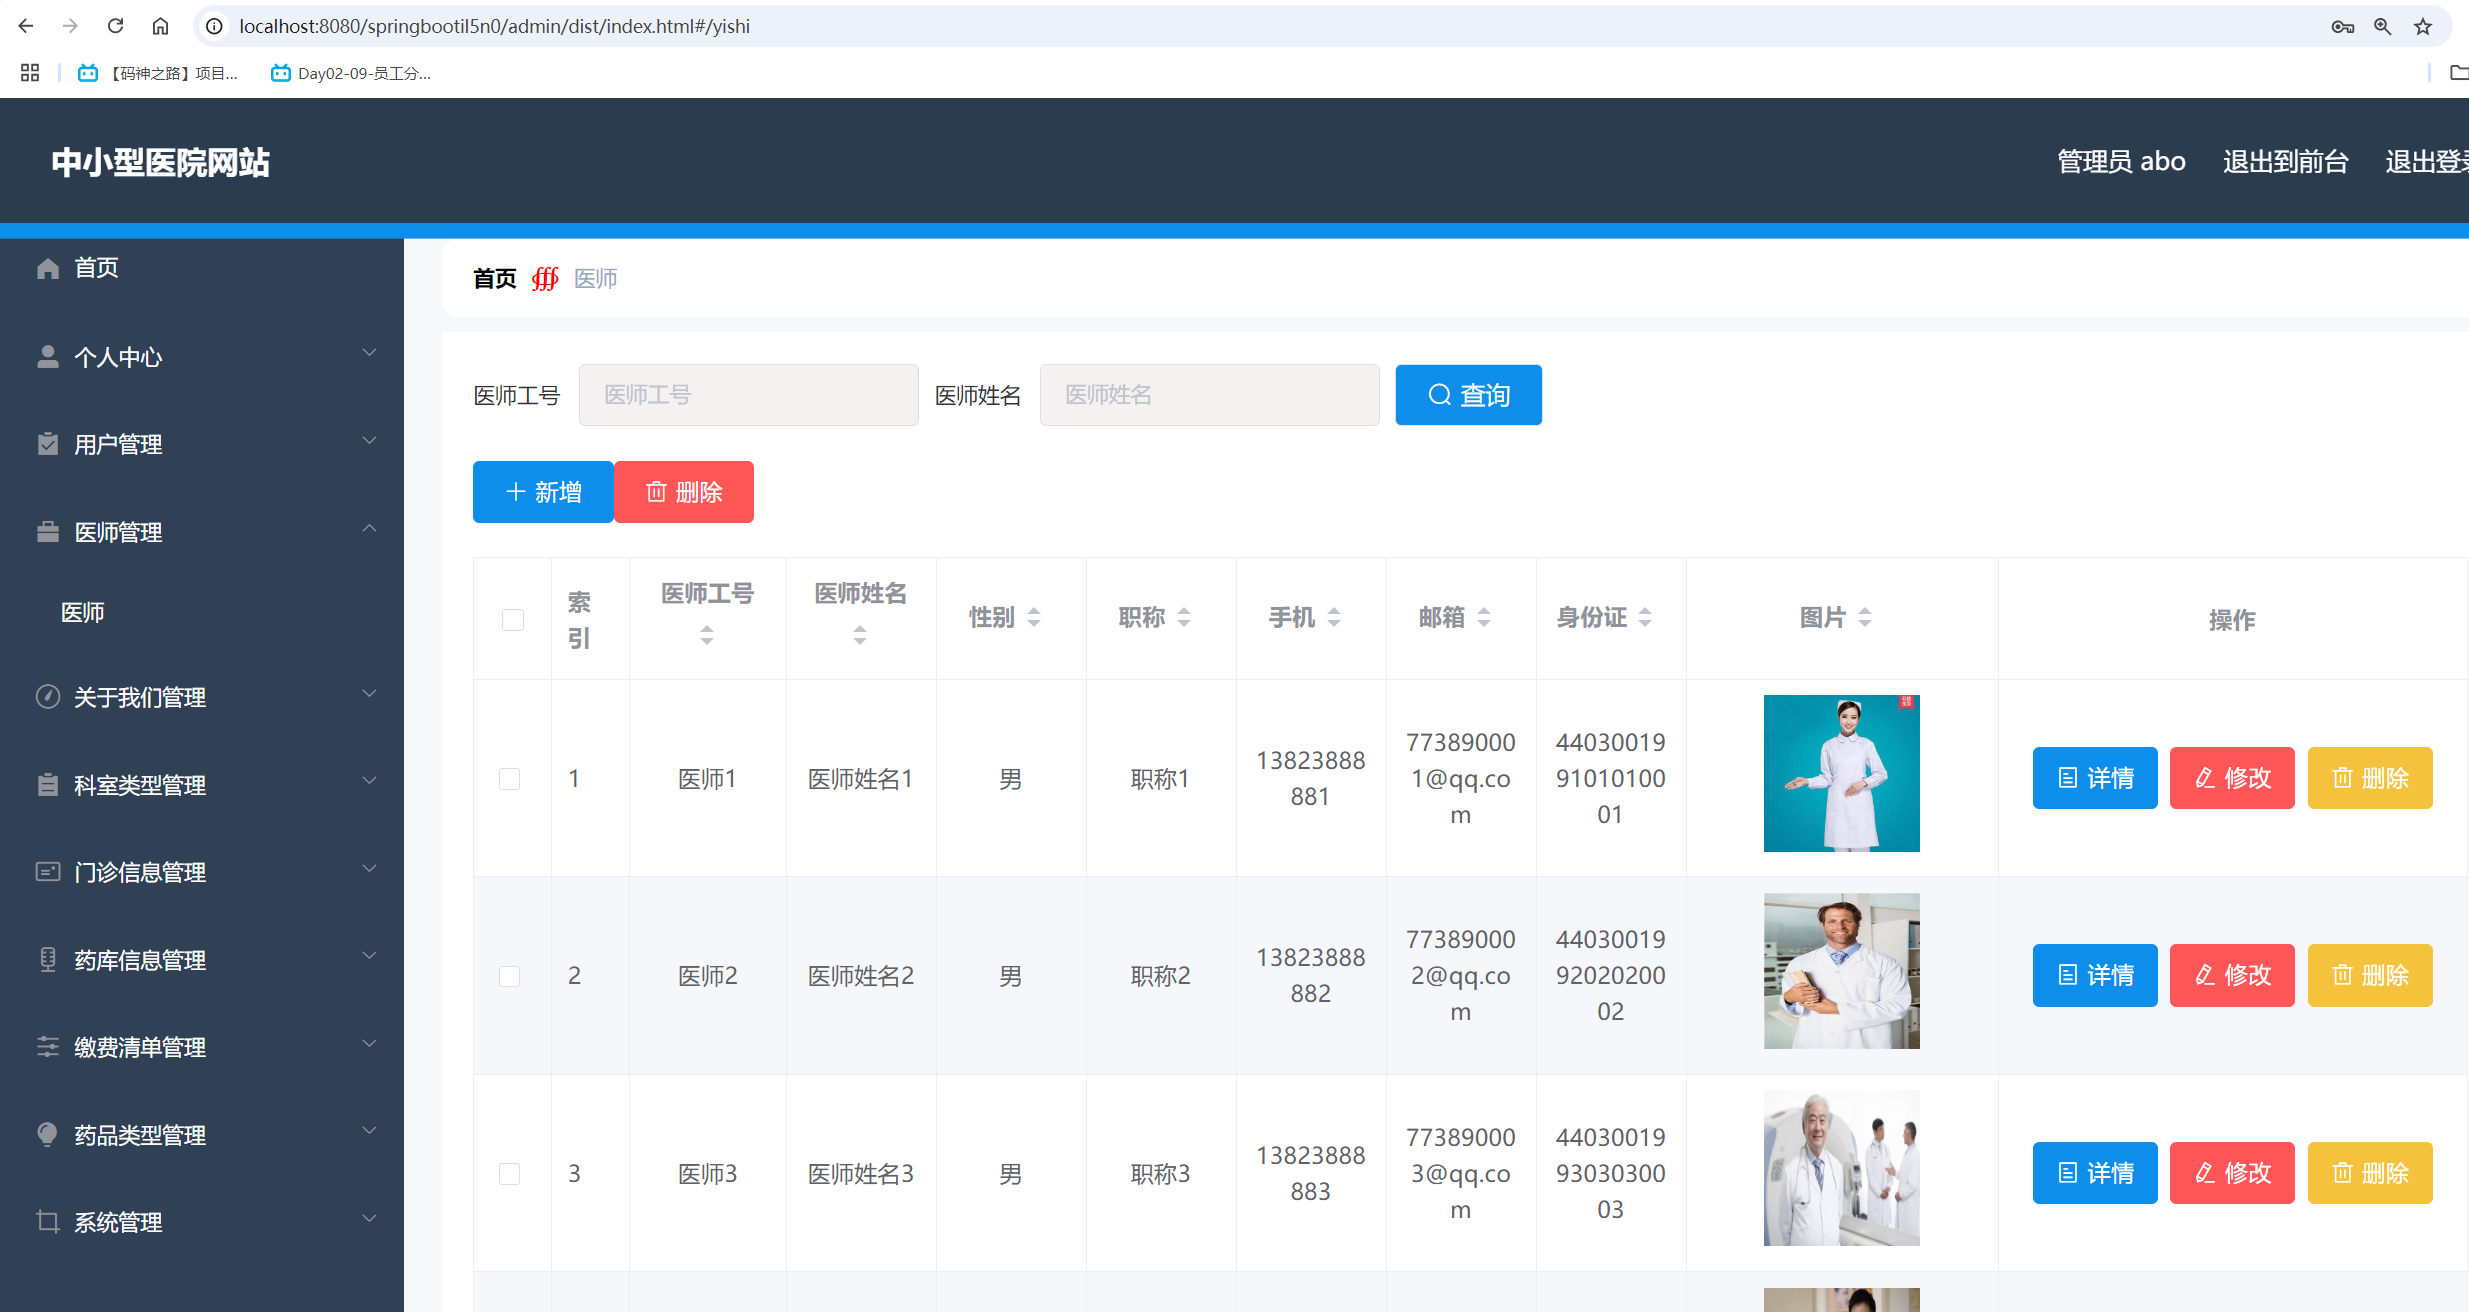This screenshot has height=1312, width=2469.
Task: Click 修改 button for 医师姓名2 row
Action: pos(2232,975)
